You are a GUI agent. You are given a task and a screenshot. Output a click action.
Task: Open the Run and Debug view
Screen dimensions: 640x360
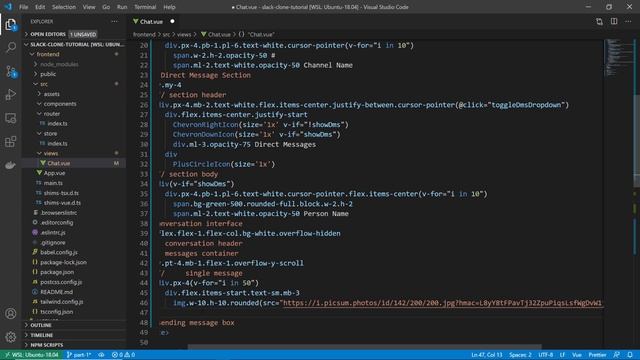pos(11,95)
